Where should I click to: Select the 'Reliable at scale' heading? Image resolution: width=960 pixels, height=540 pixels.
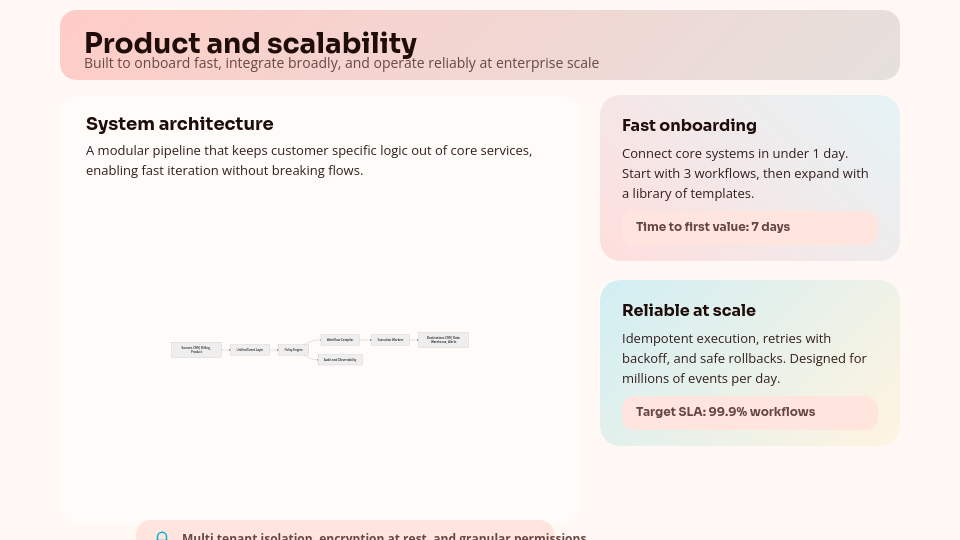[x=688, y=310]
